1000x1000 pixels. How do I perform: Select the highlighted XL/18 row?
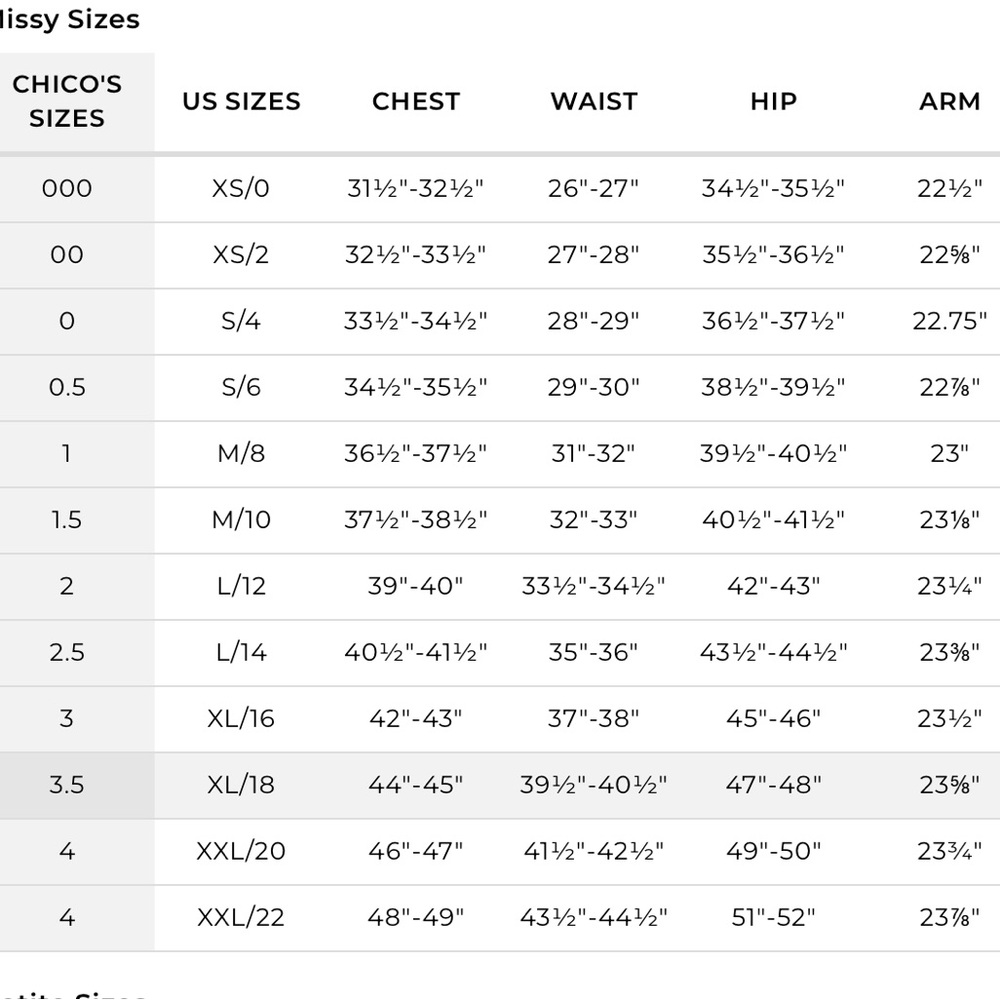(x=500, y=785)
